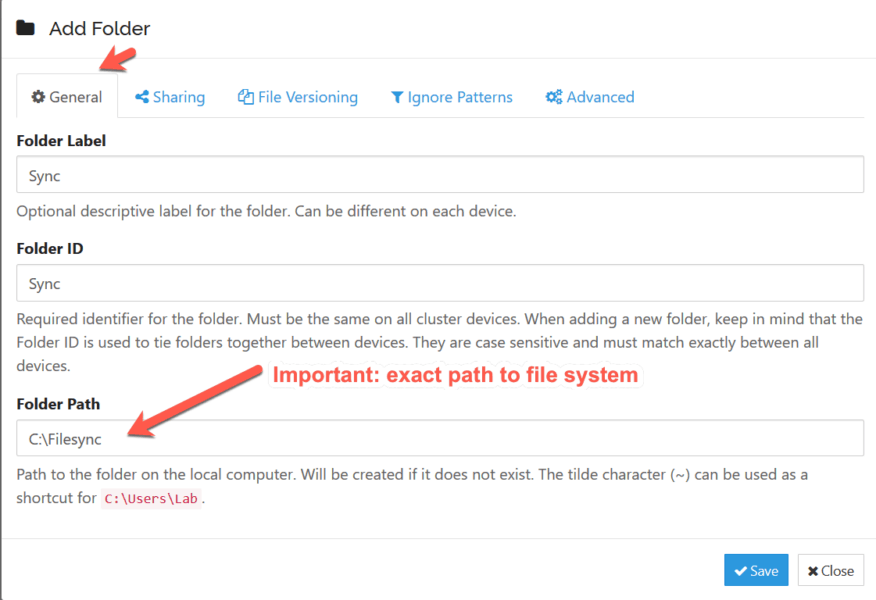Save the new folder settings
The height and width of the screenshot is (600, 876).
[756, 570]
